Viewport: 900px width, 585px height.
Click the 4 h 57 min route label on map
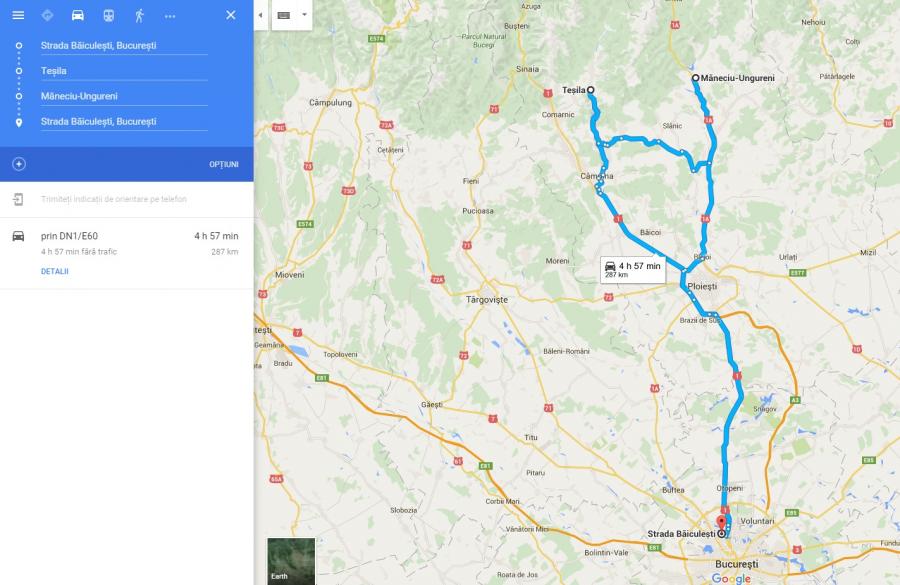click(633, 270)
